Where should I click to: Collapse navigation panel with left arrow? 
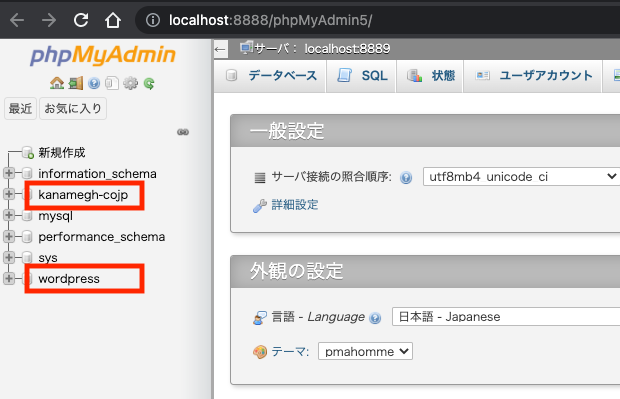click(x=220, y=49)
